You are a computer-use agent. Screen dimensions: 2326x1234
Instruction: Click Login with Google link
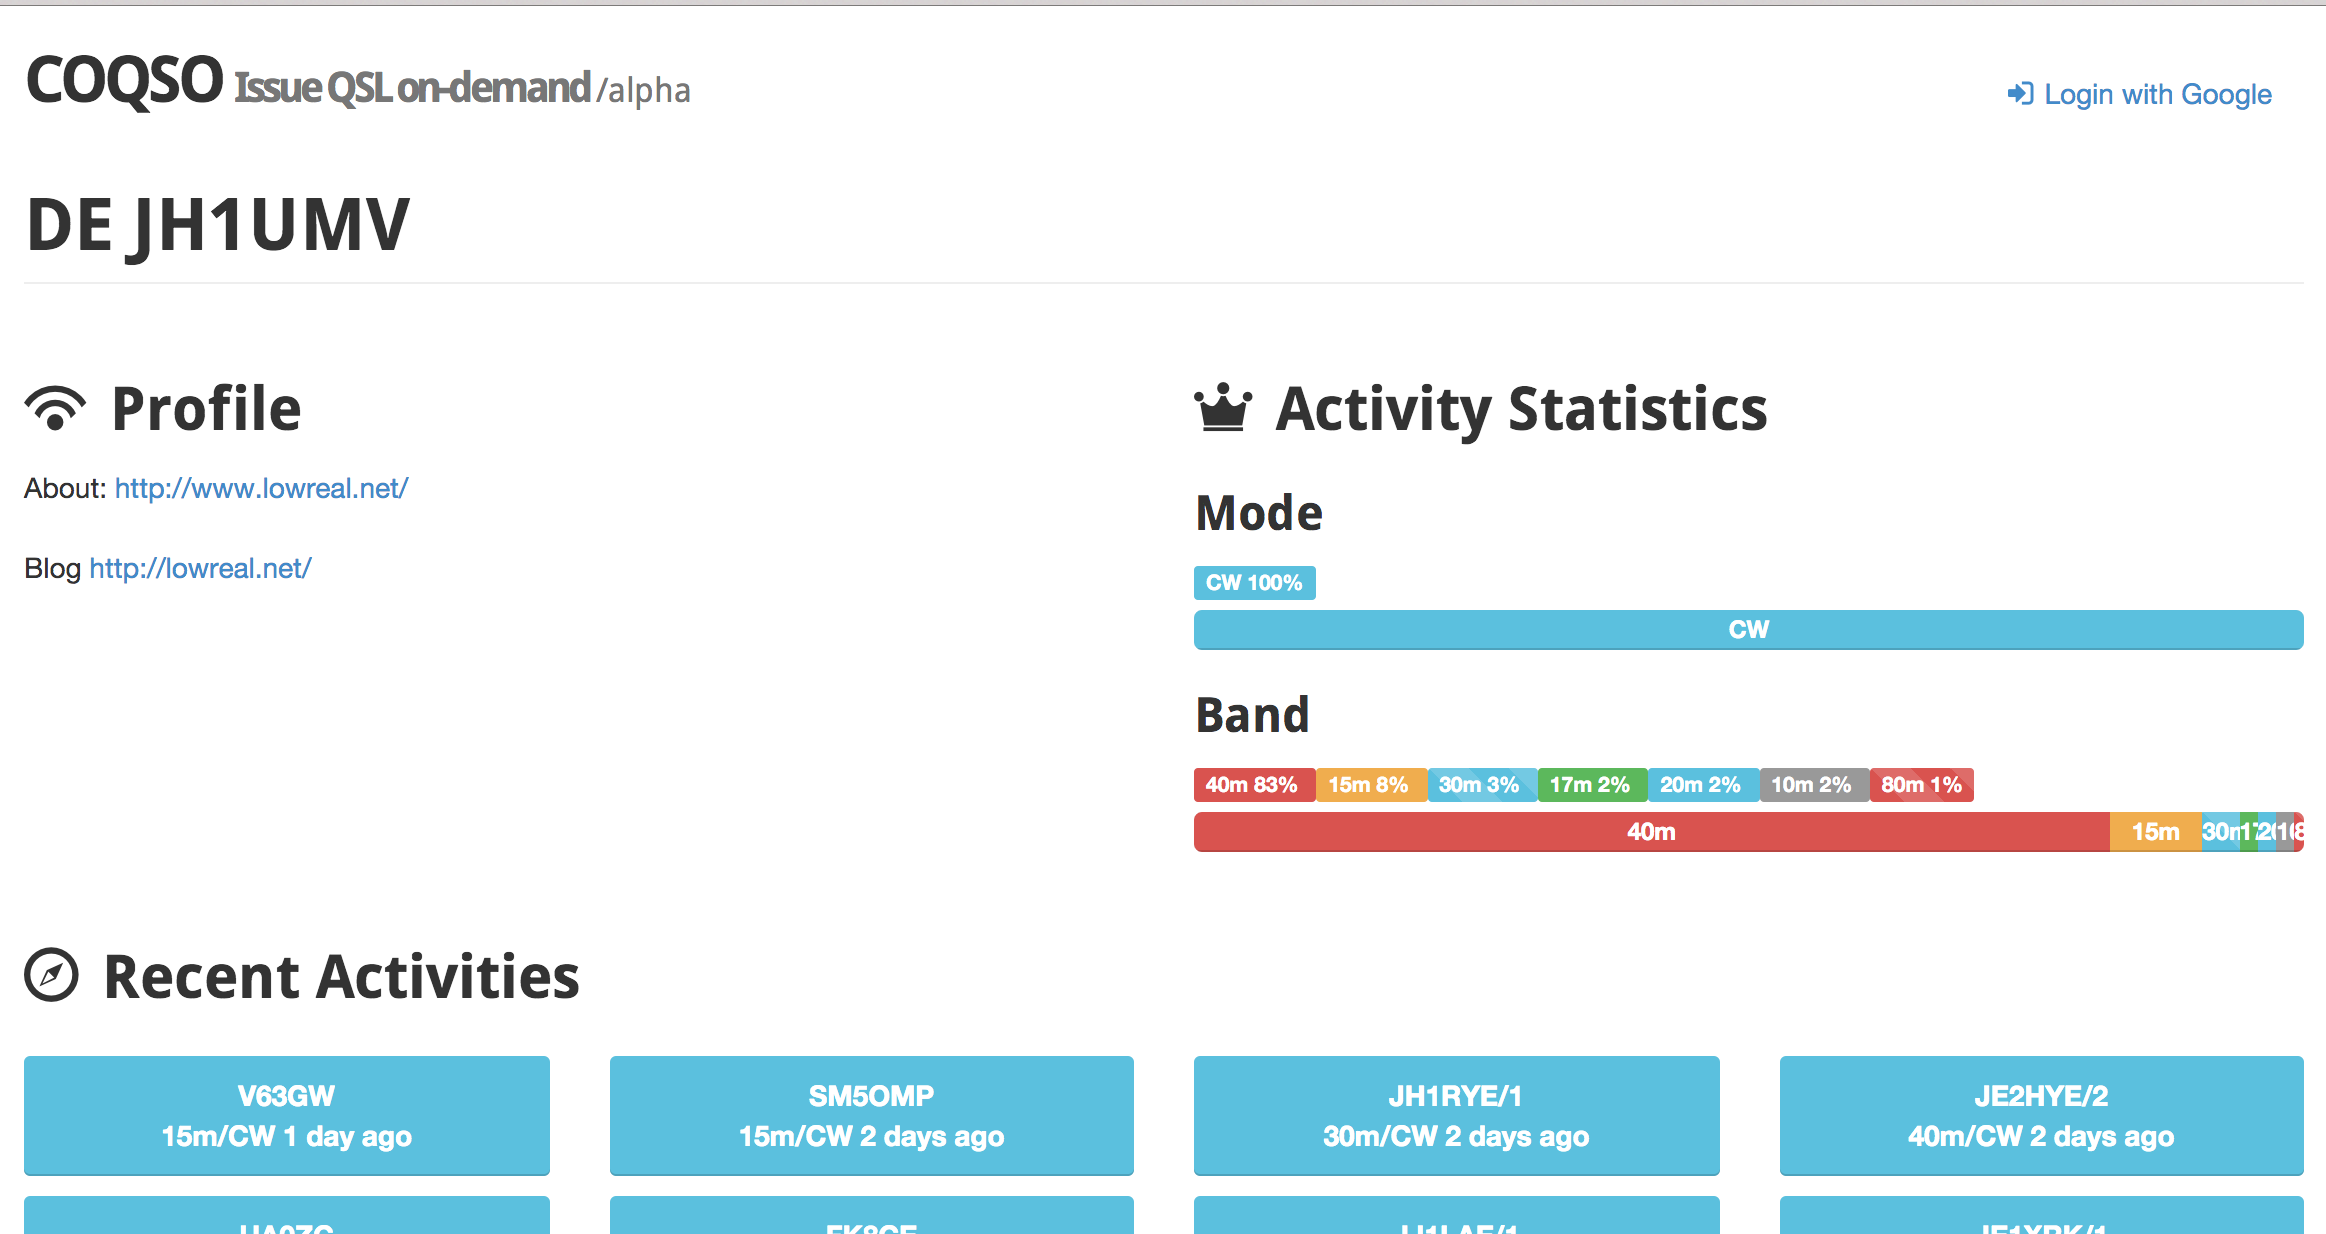pyautogui.click(x=2157, y=94)
